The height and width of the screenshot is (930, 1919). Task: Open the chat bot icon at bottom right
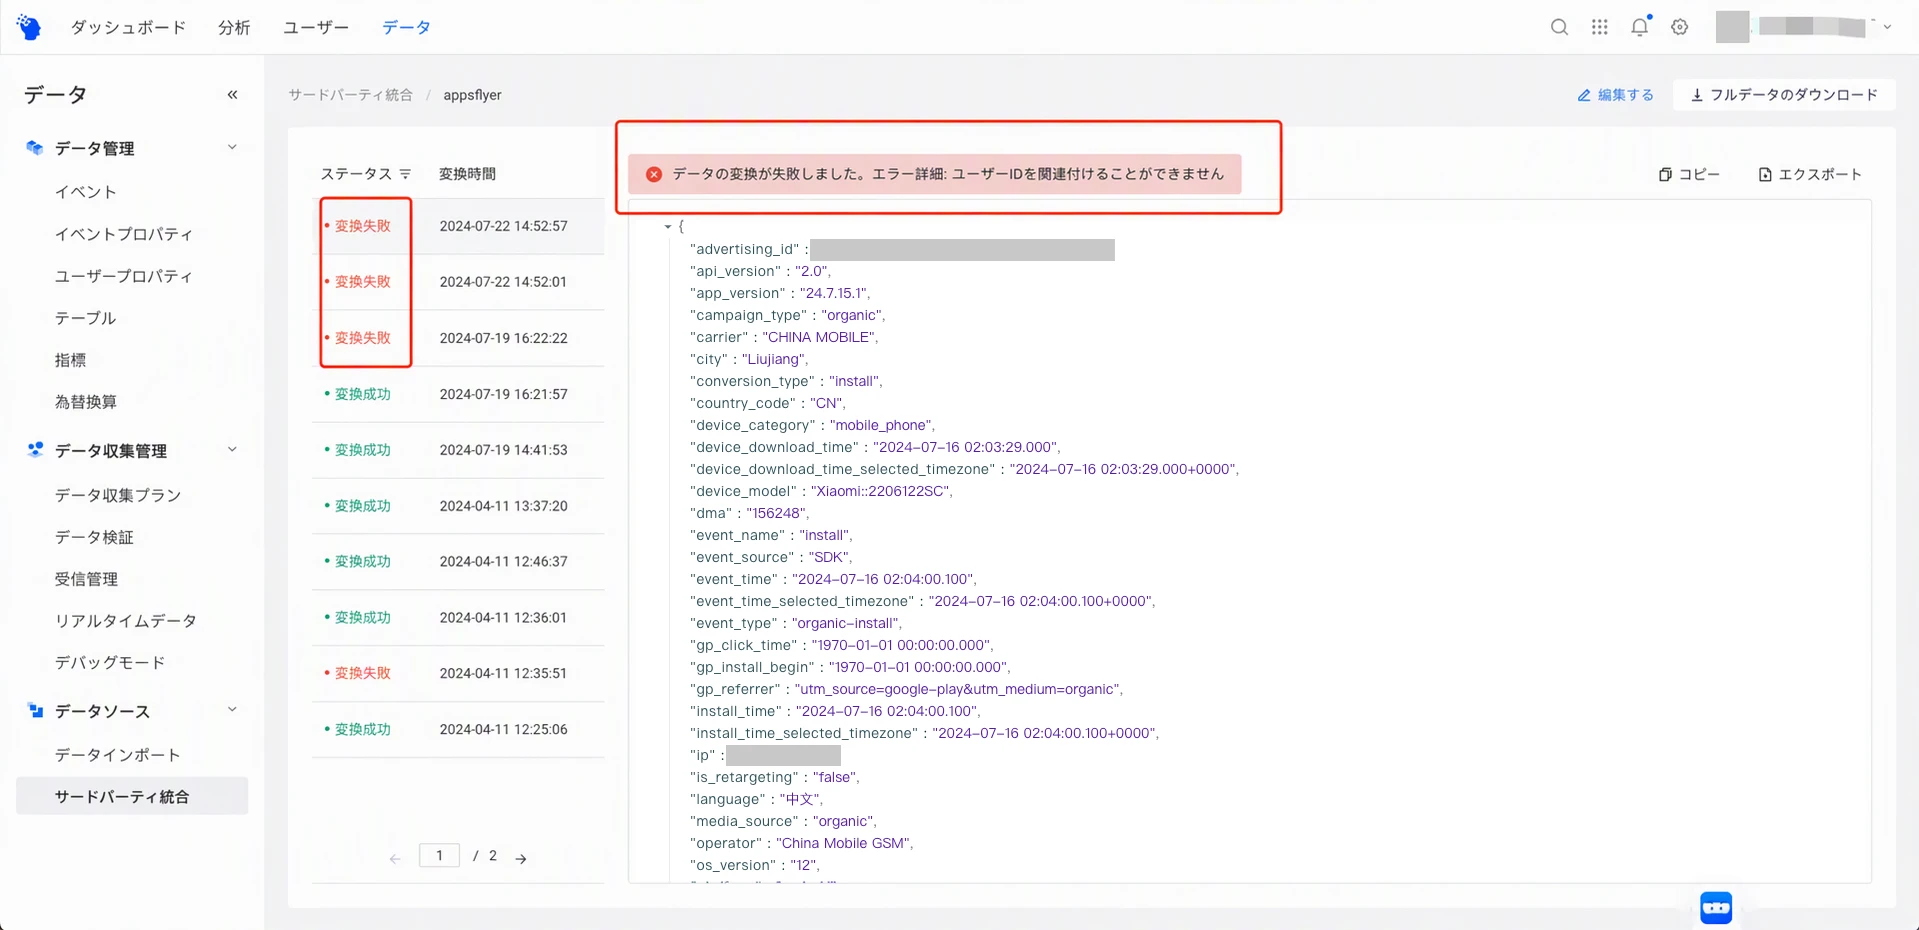point(1716,908)
